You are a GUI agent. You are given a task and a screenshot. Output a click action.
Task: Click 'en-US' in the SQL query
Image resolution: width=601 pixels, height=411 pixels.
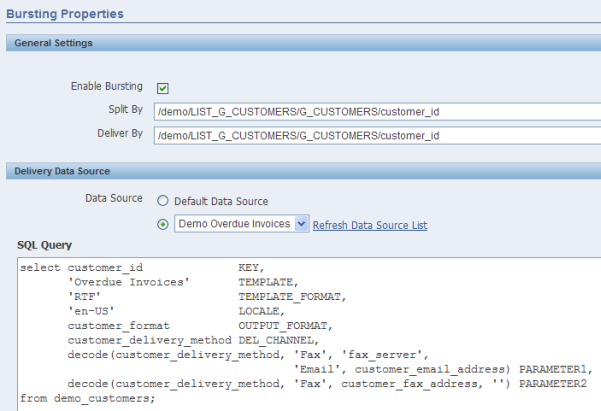pos(91,311)
